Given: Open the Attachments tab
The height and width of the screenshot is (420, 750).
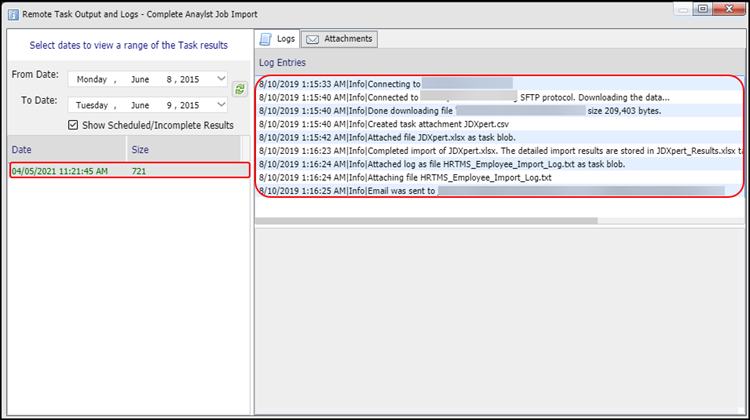Looking at the screenshot, I should [x=339, y=39].
